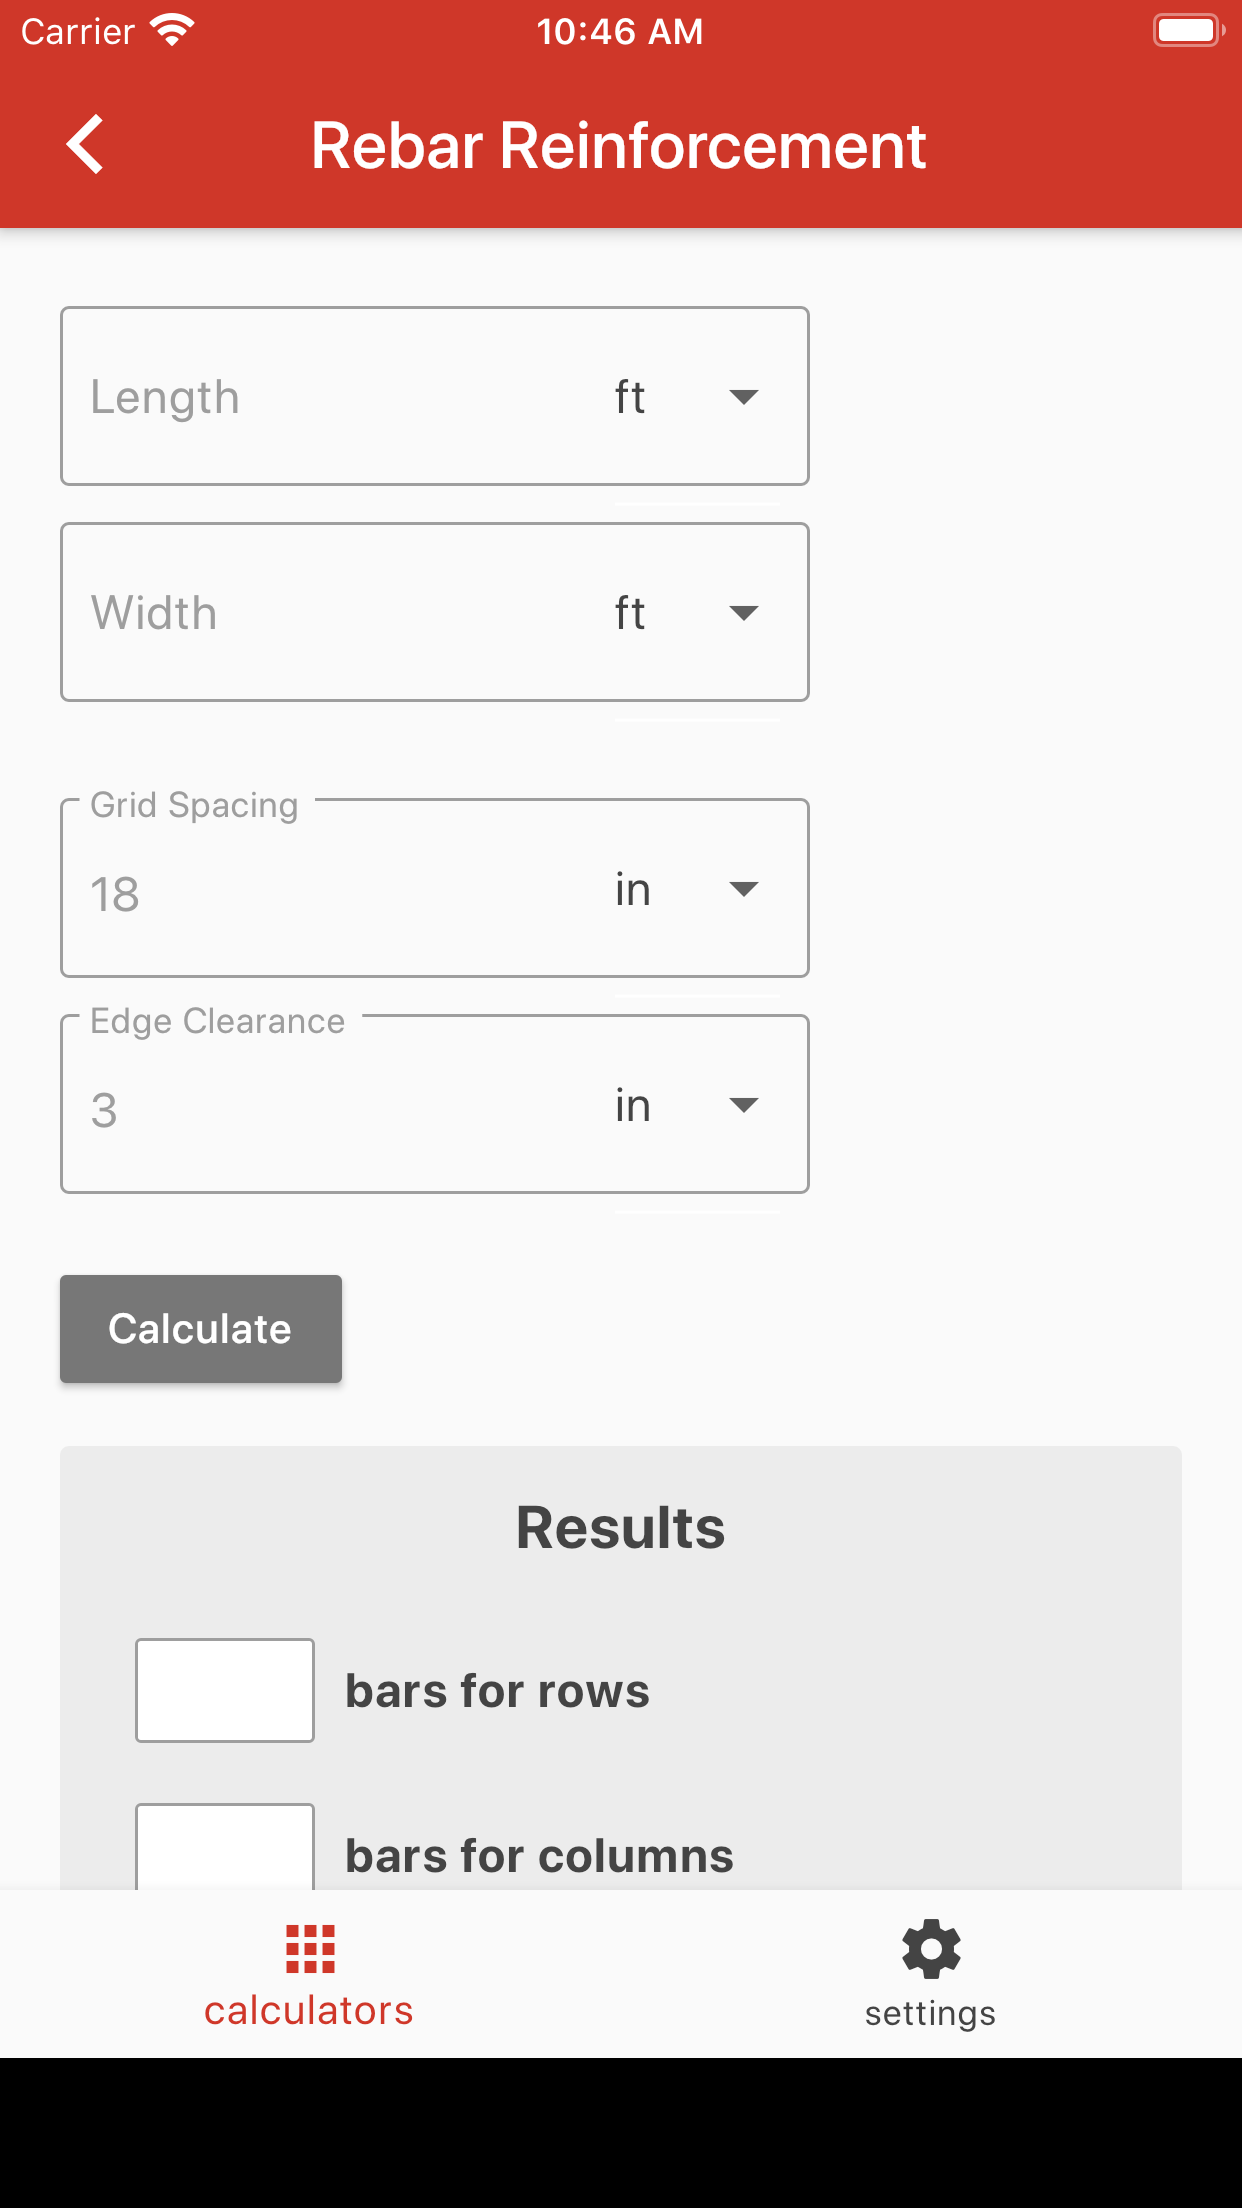Open the settings gear icon
Screen dimensions: 1242x2208
point(931,1949)
